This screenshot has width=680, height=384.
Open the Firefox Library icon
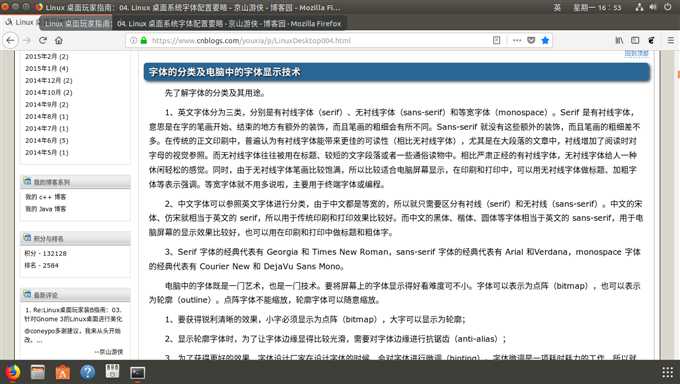point(619,40)
